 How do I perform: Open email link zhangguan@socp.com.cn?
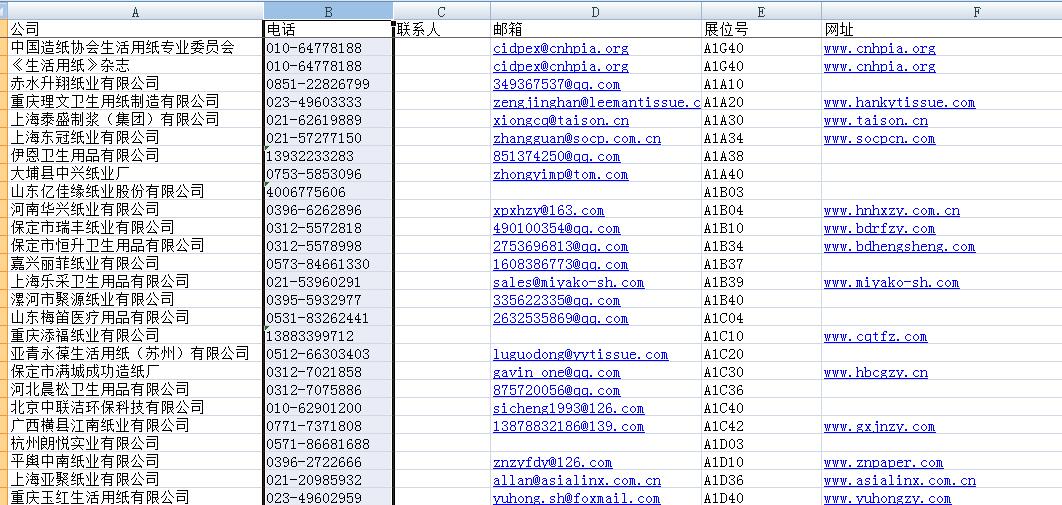[x=577, y=138]
